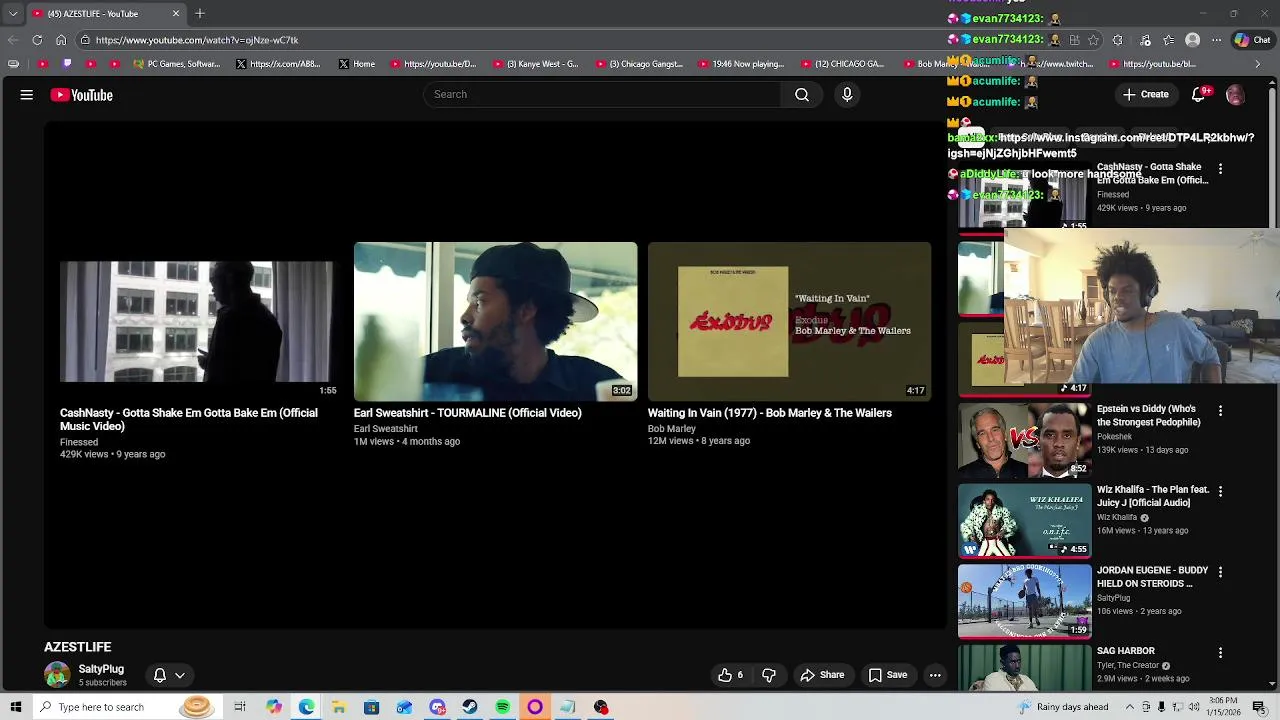Reload the page with refresh icon

(37, 40)
